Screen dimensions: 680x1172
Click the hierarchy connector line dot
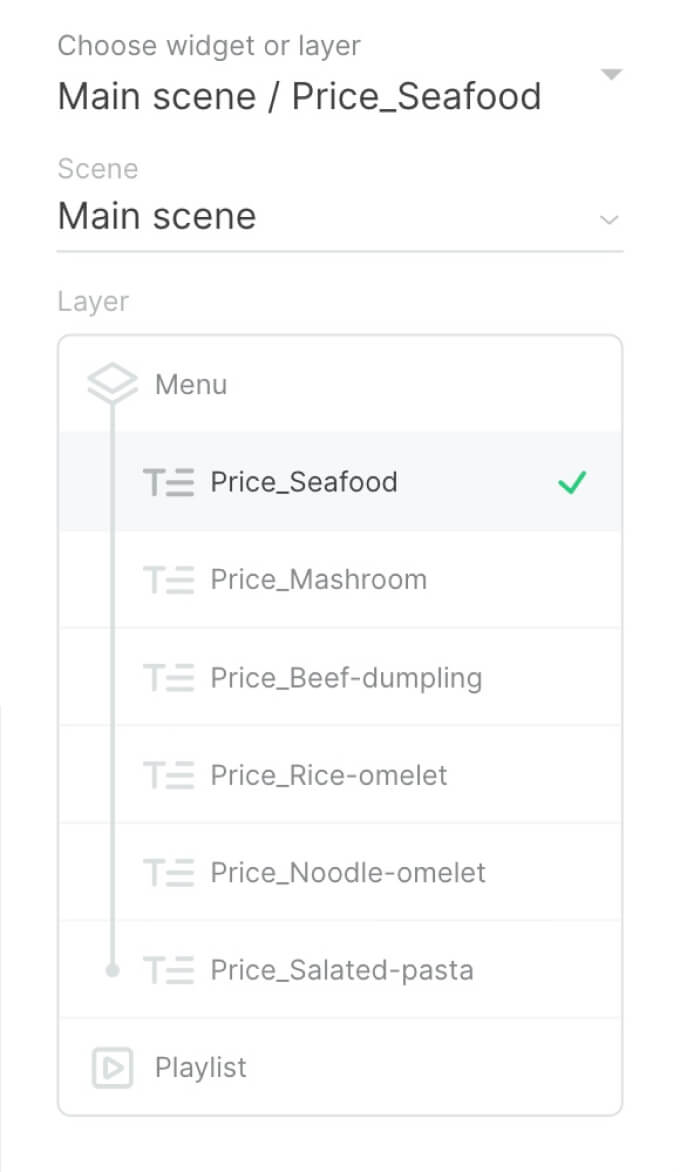pyautogui.click(x=113, y=968)
